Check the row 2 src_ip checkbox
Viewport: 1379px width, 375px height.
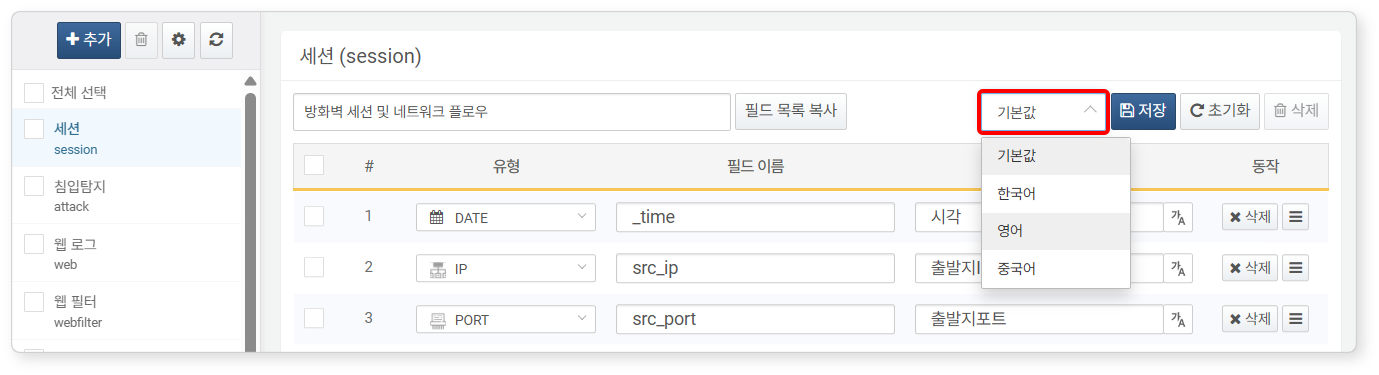(314, 267)
